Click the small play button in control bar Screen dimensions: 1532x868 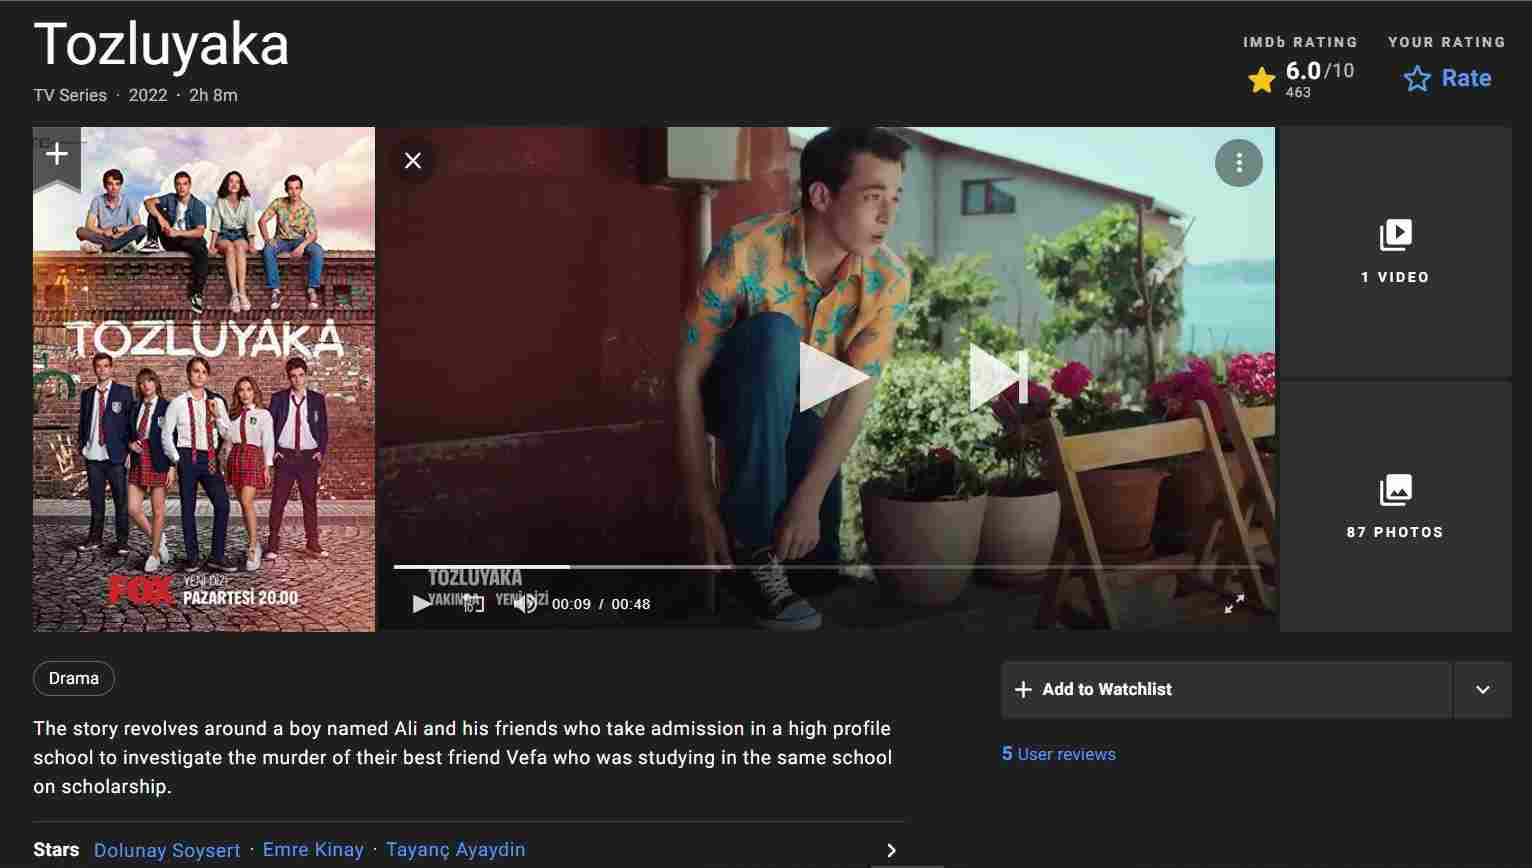pyautogui.click(x=422, y=604)
